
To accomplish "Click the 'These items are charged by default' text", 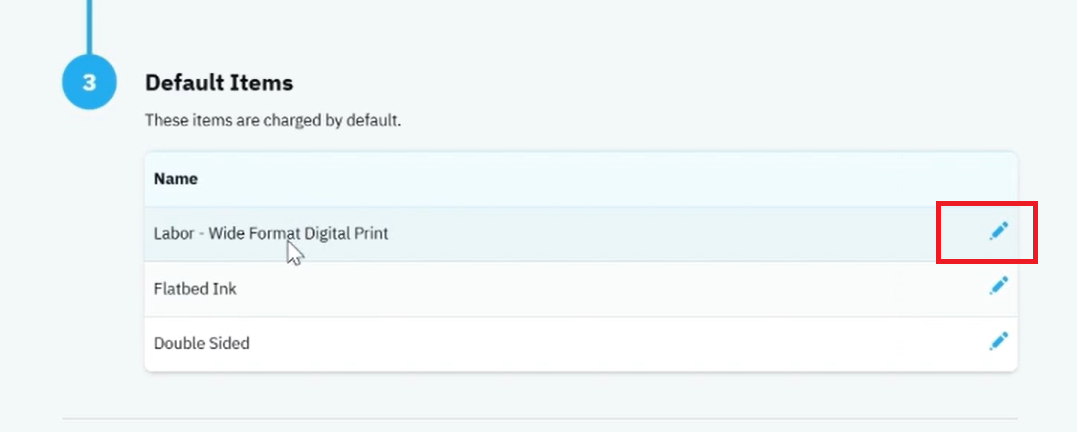I will coord(273,121).
